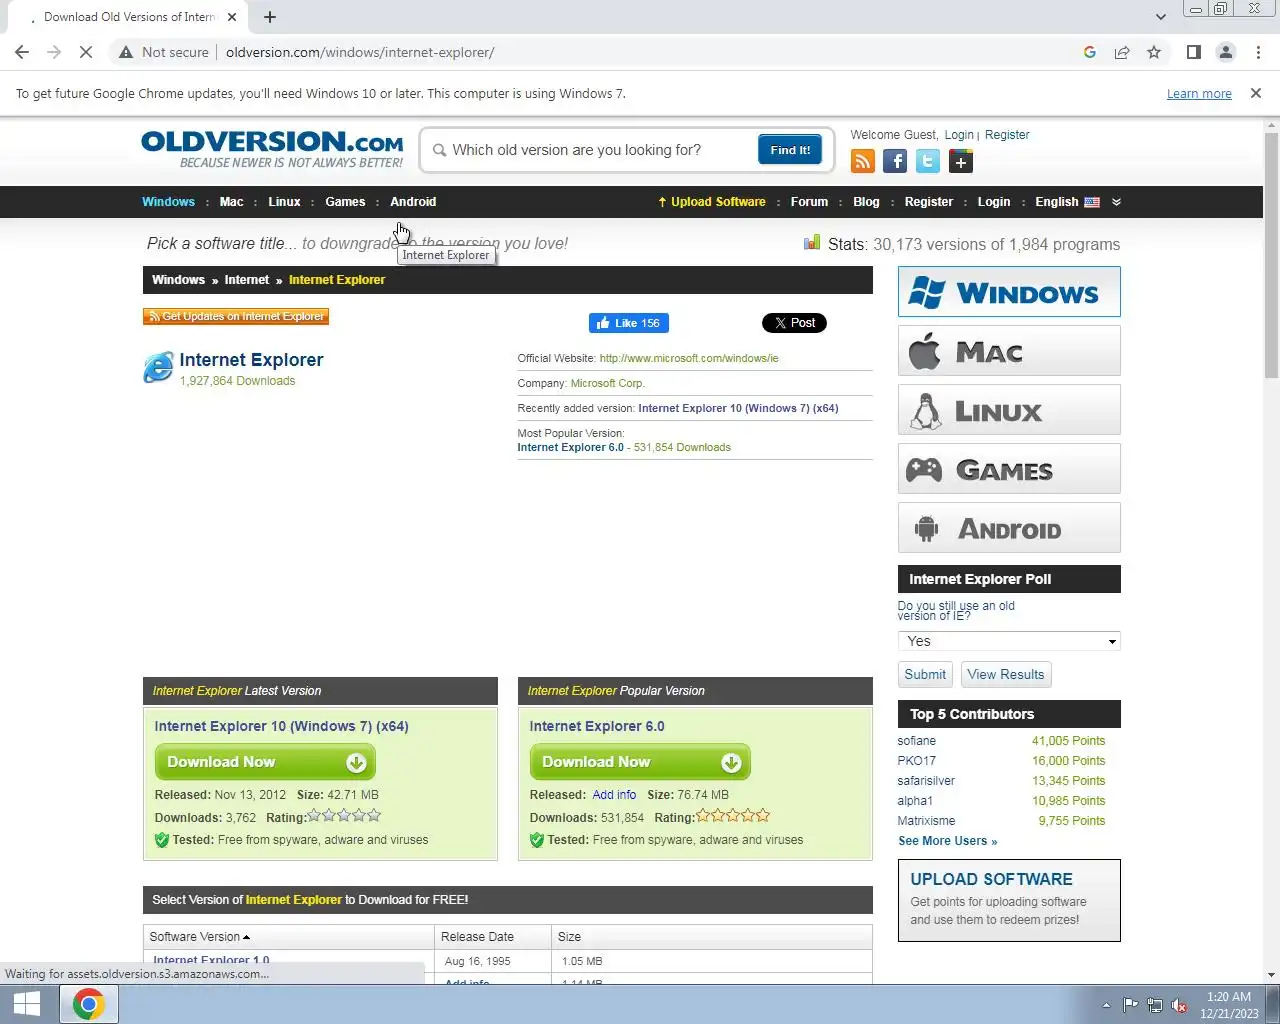The height and width of the screenshot is (1024, 1280).
Task: Click the Find It! search button
Action: point(790,150)
